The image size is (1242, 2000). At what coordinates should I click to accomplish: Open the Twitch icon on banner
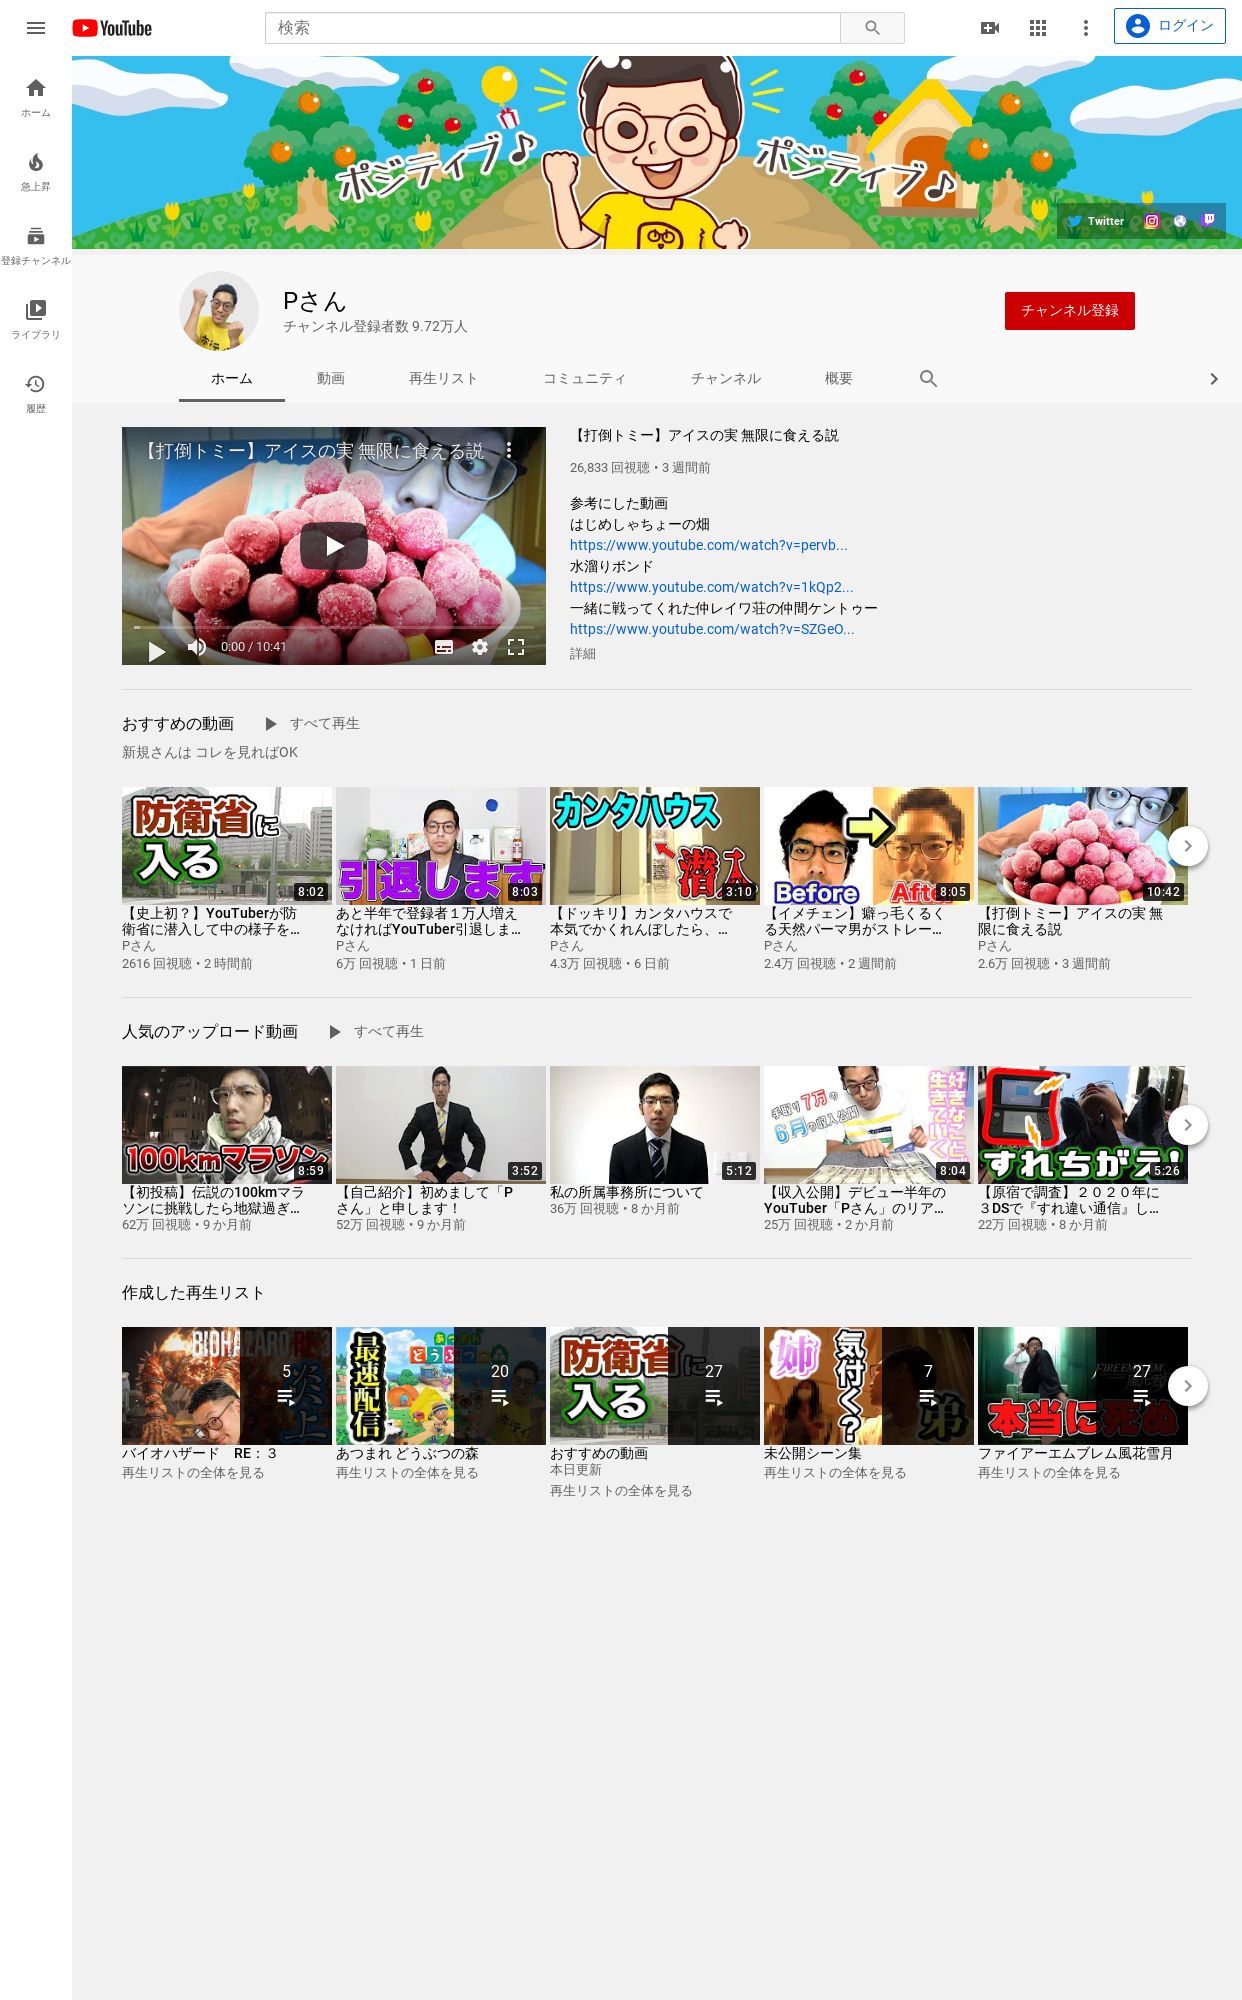pyautogui.click(x=1208, y=220)
